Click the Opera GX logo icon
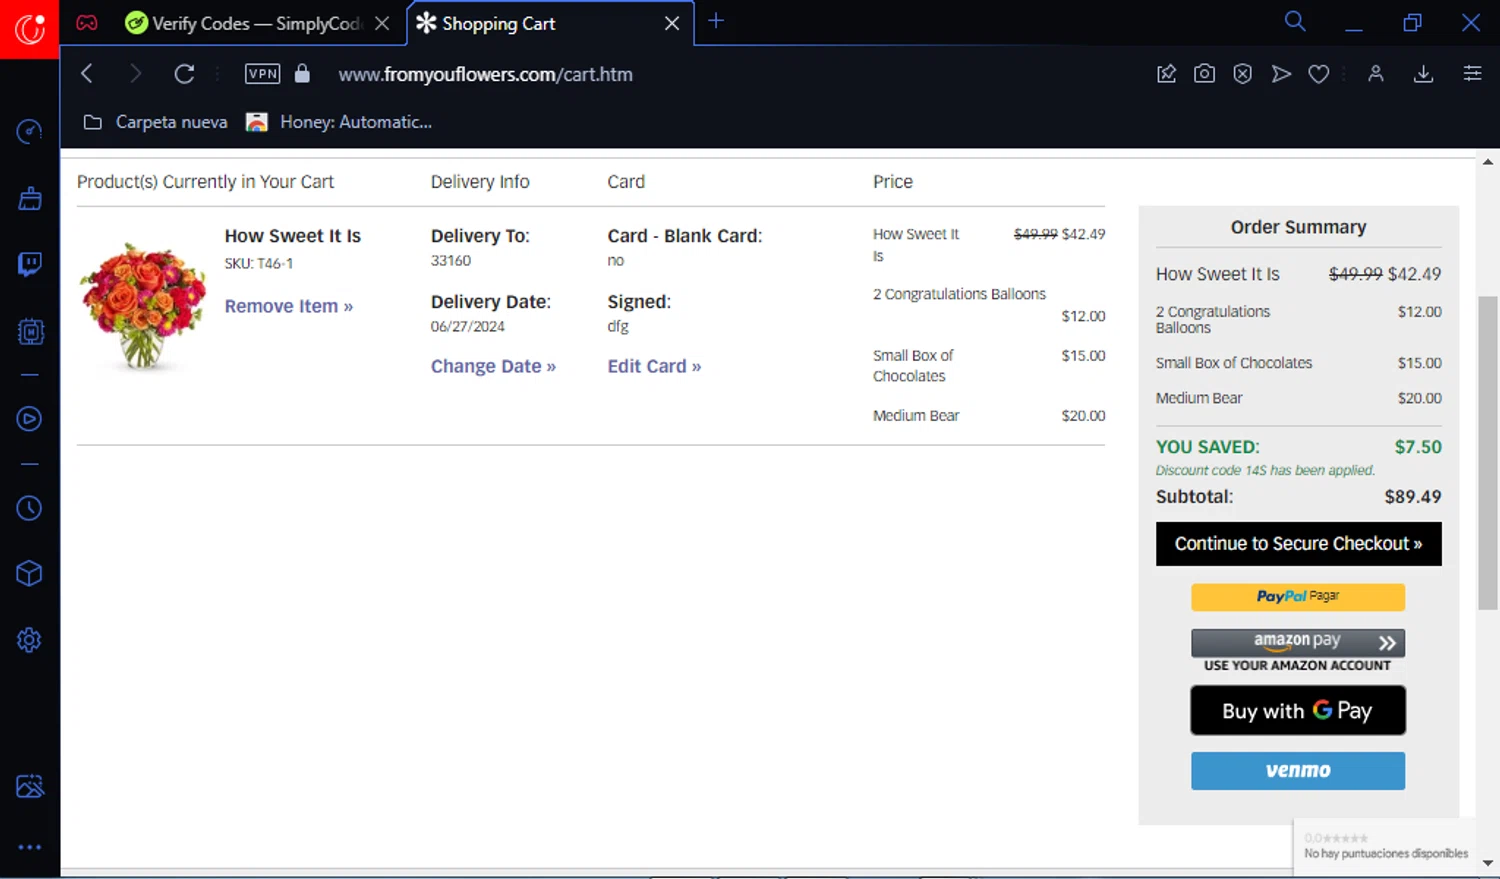The image size is (1500, 879). (x=29, y=29)
